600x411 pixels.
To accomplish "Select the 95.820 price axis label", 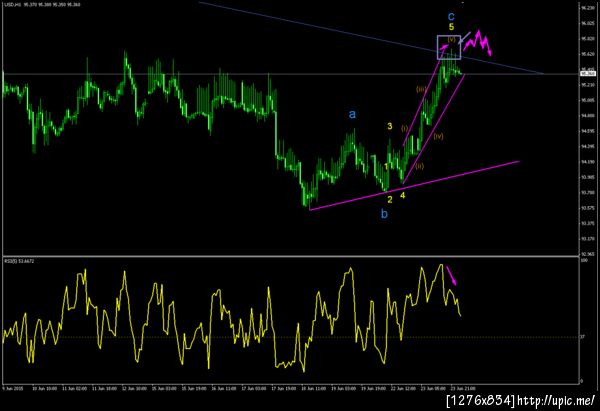I will (588, 39).
